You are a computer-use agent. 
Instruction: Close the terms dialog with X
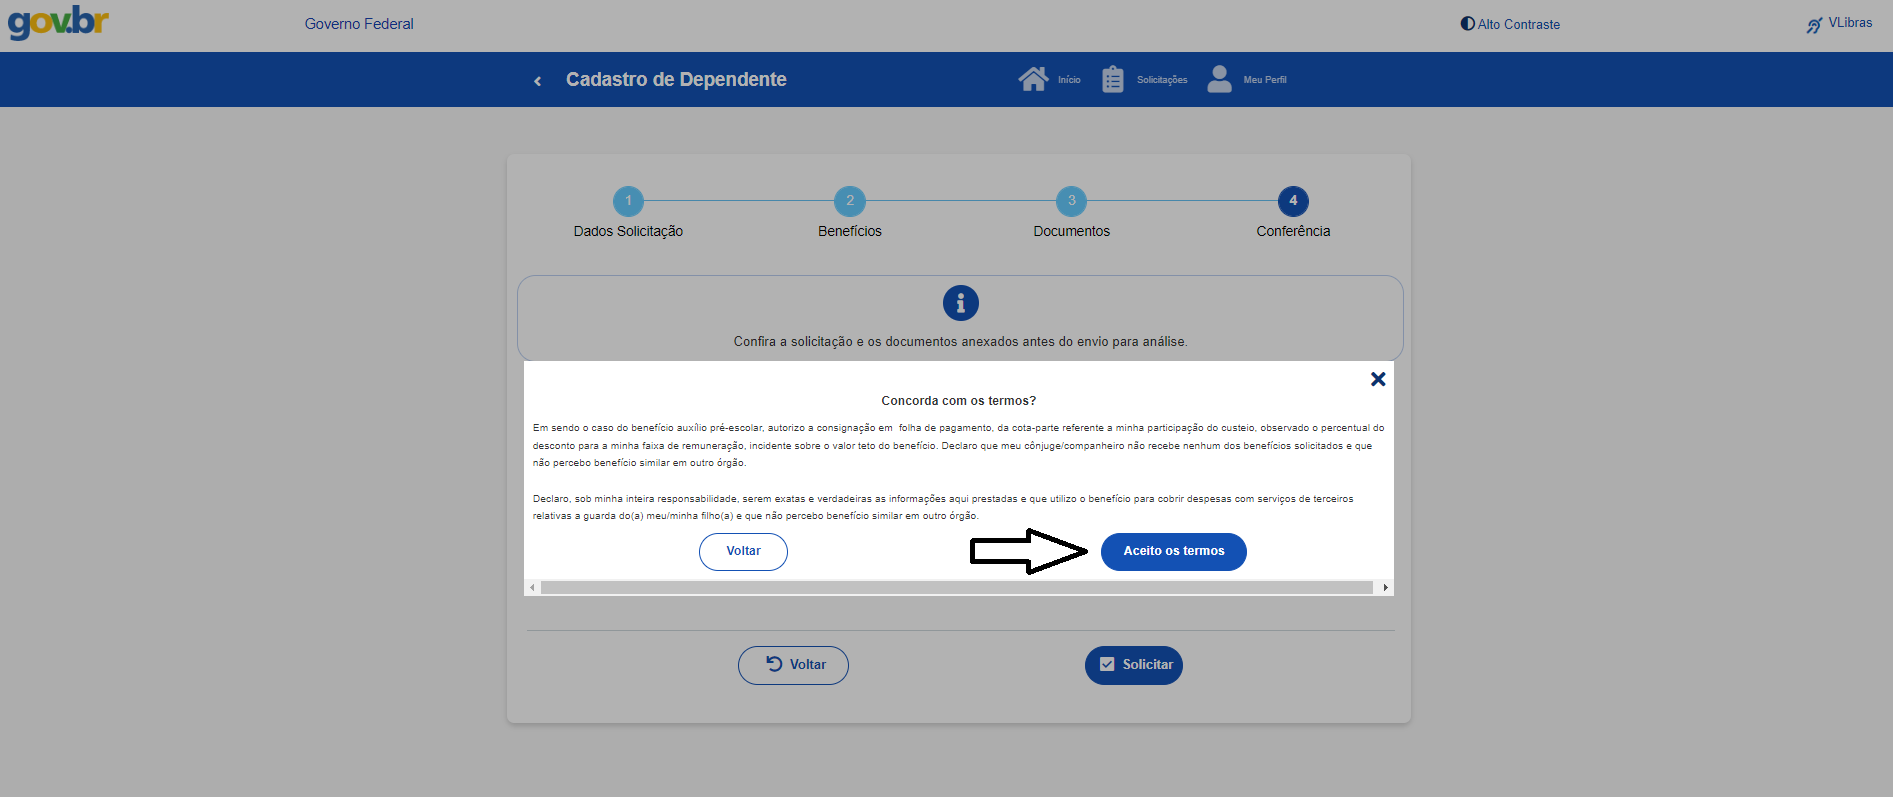point(1378,379)
